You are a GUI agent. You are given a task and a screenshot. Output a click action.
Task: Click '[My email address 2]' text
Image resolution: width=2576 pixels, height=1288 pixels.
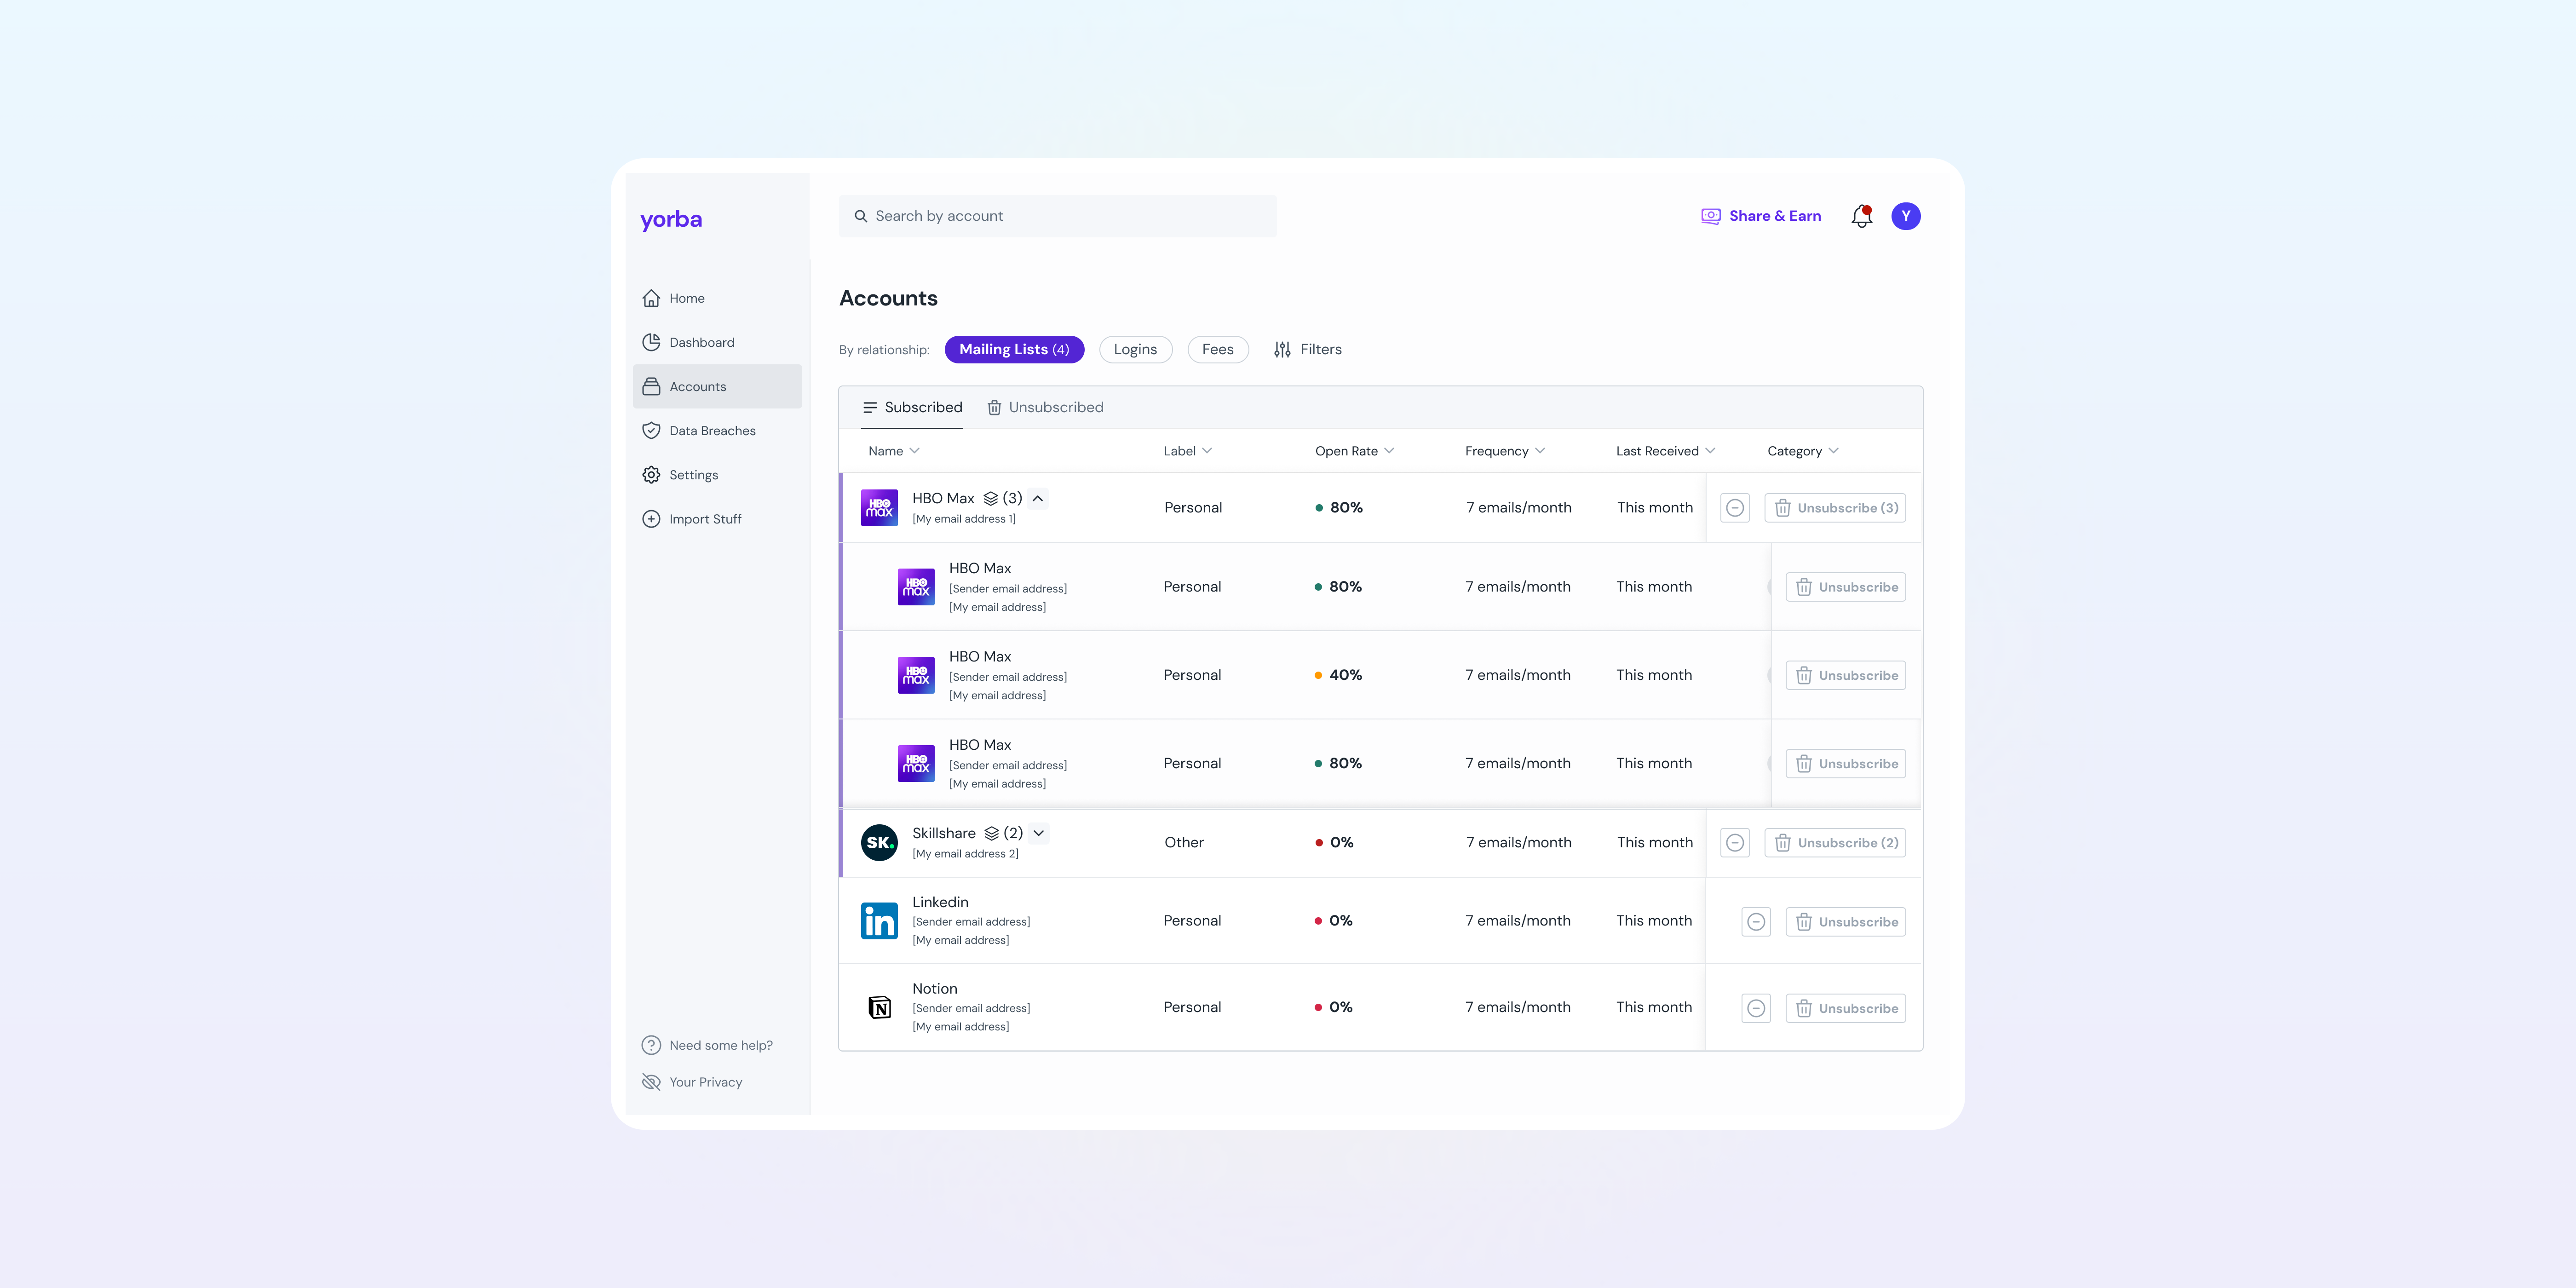click(965, 854)
